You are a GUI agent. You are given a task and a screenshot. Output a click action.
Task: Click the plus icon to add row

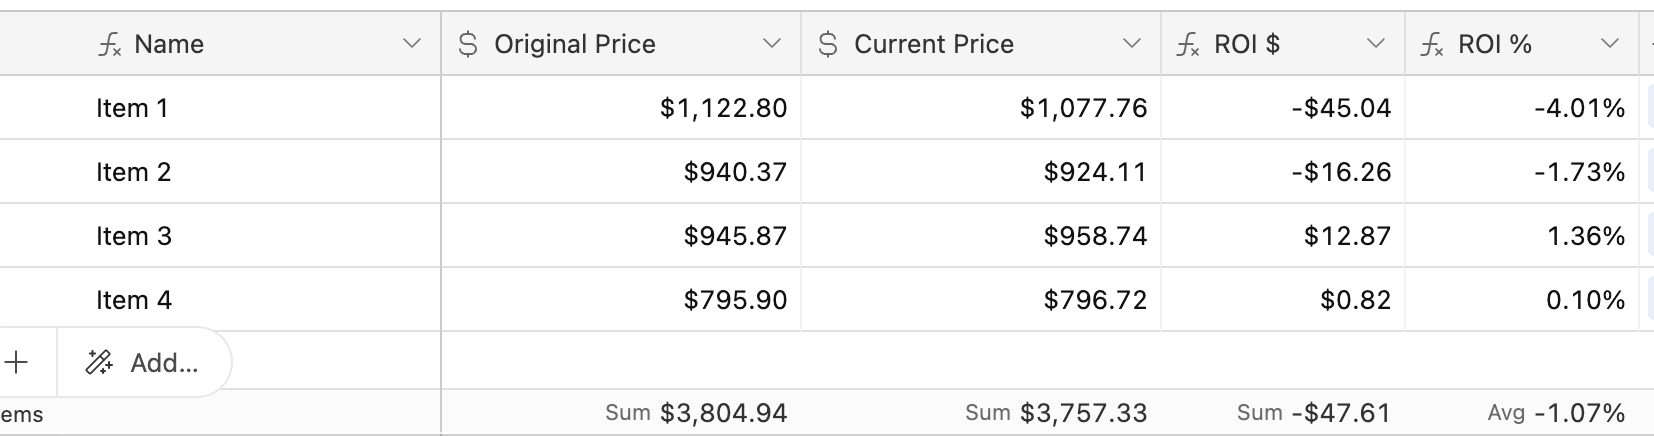click(16, 362)
